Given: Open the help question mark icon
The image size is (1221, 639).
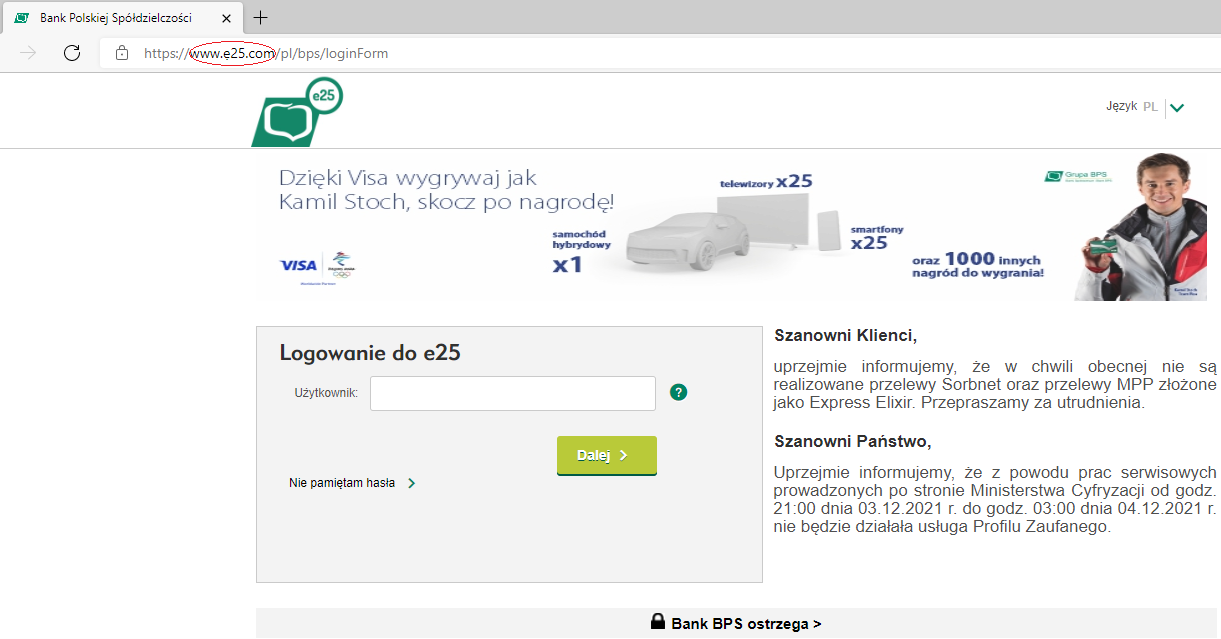Looking at the screenshot, I should click(x=679, y=393).
